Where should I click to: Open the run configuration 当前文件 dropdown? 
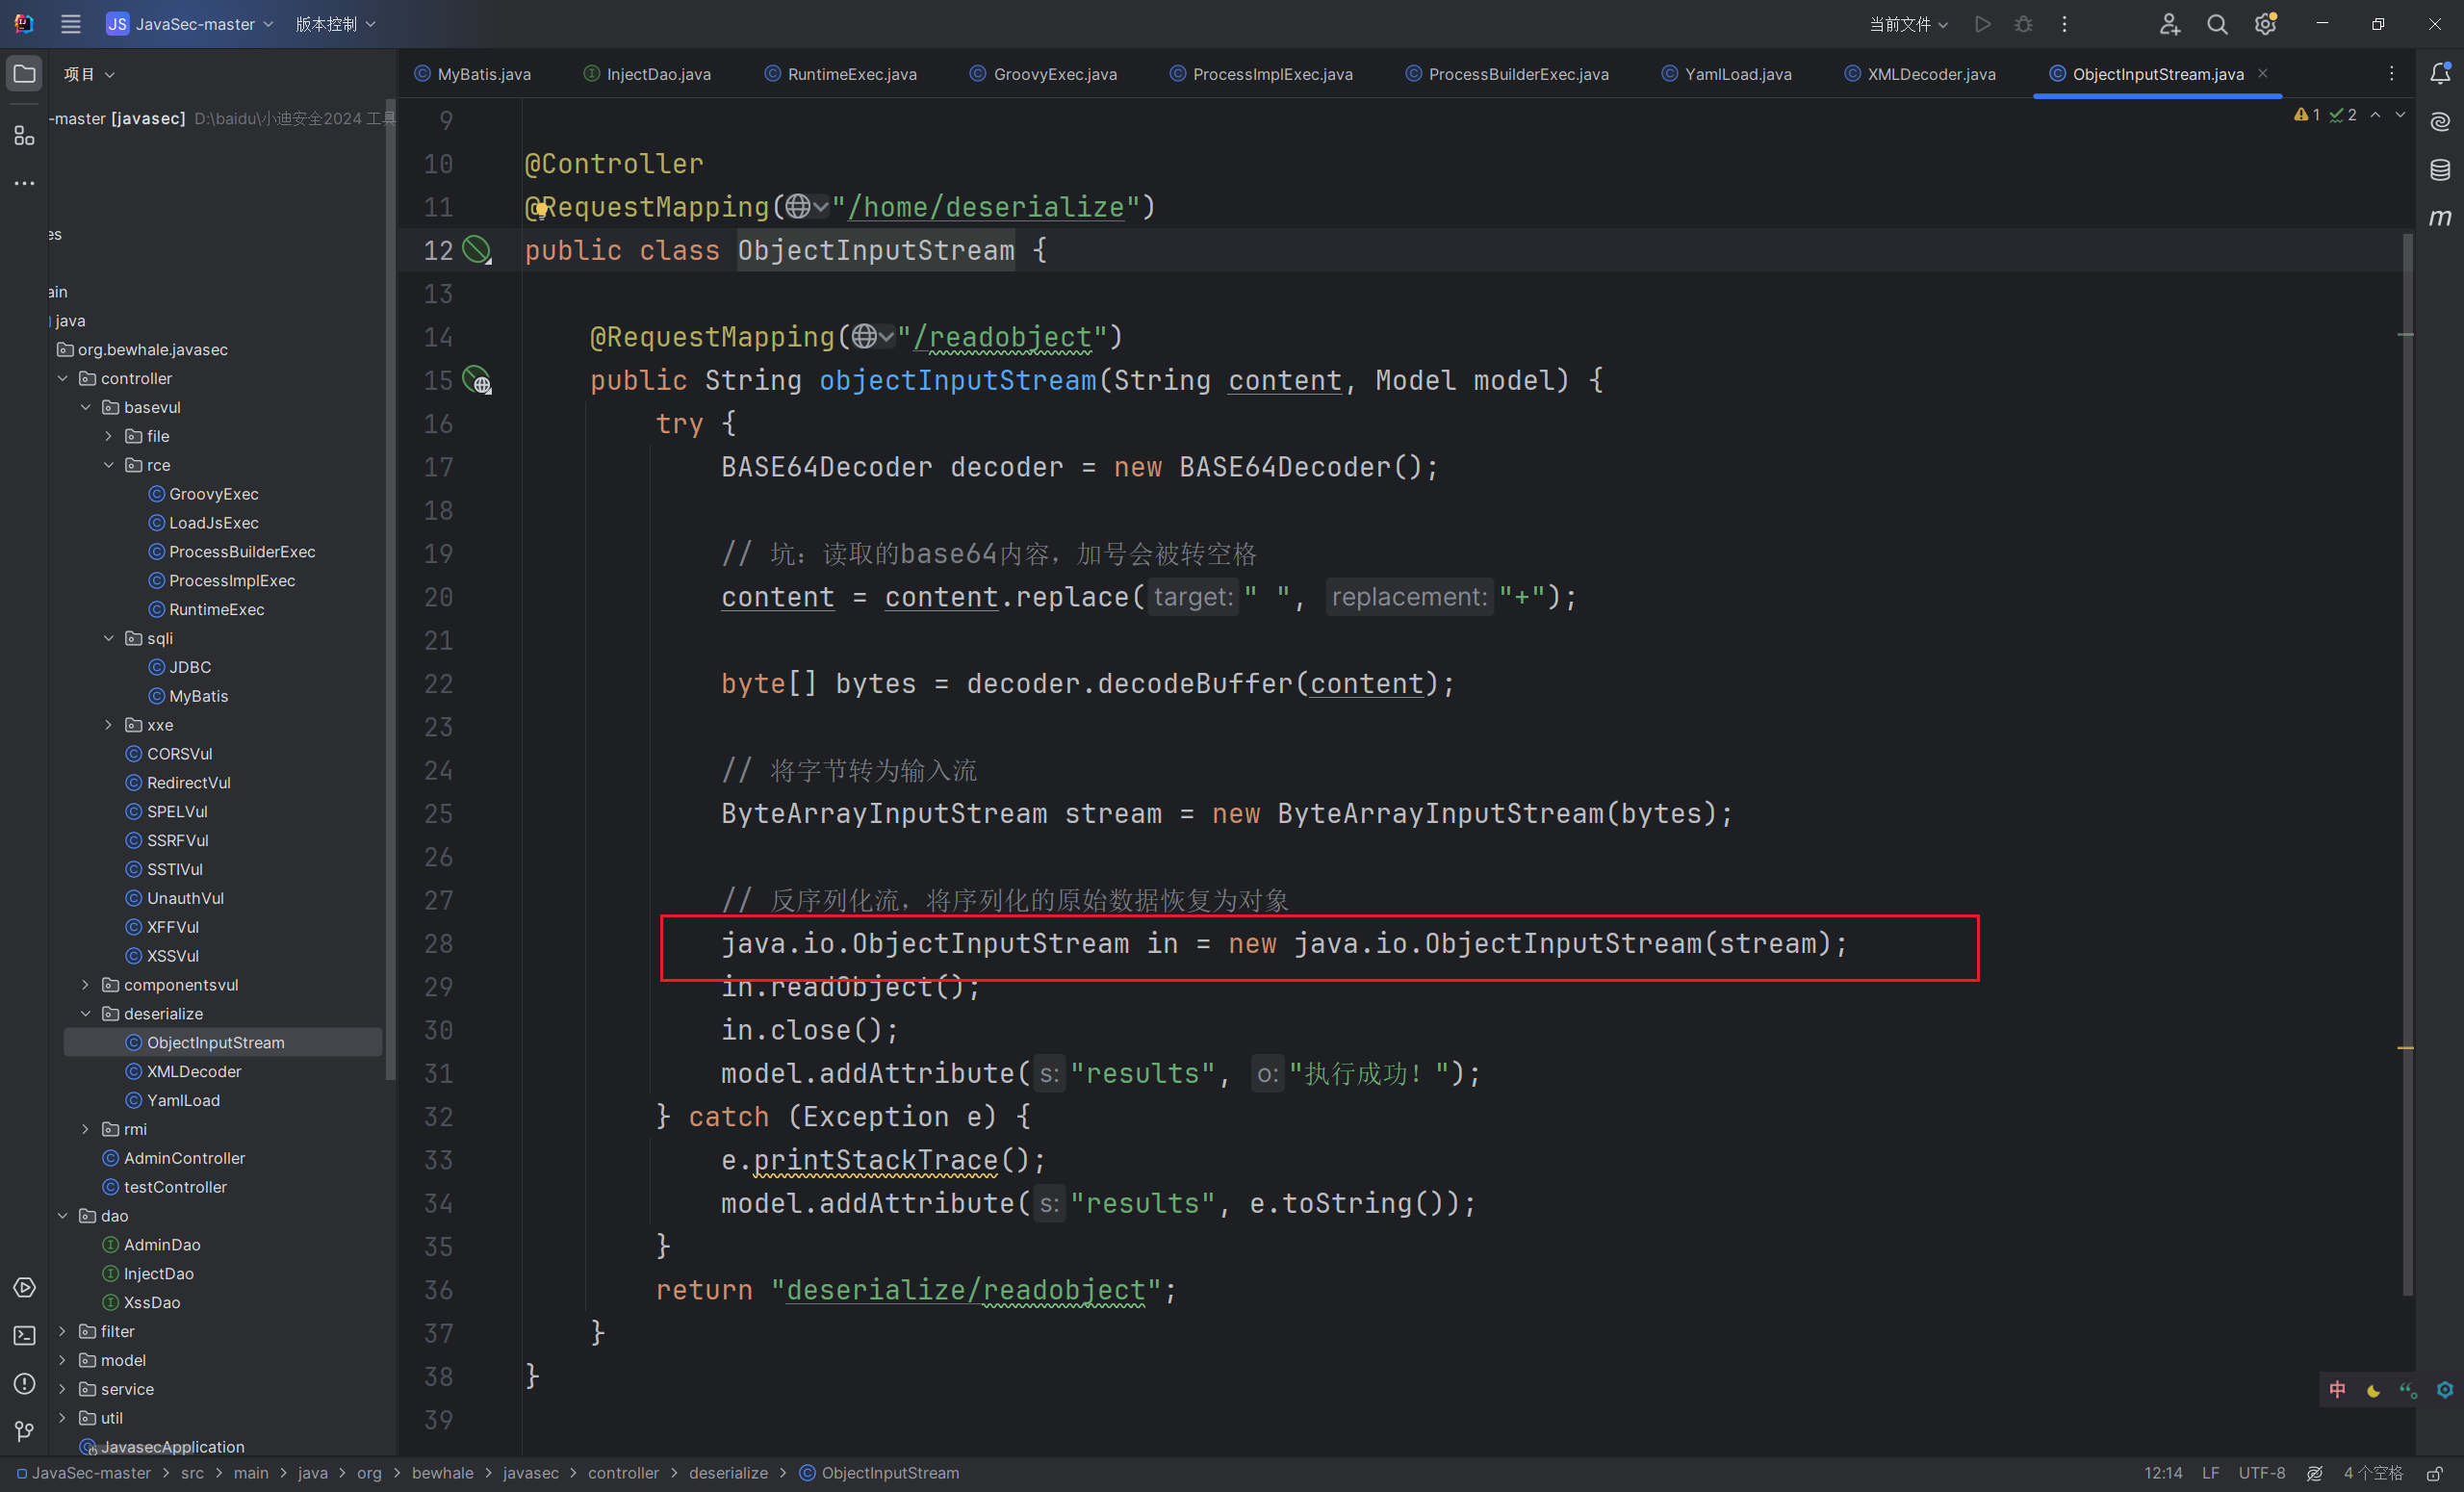click(x=1907, y=24)
